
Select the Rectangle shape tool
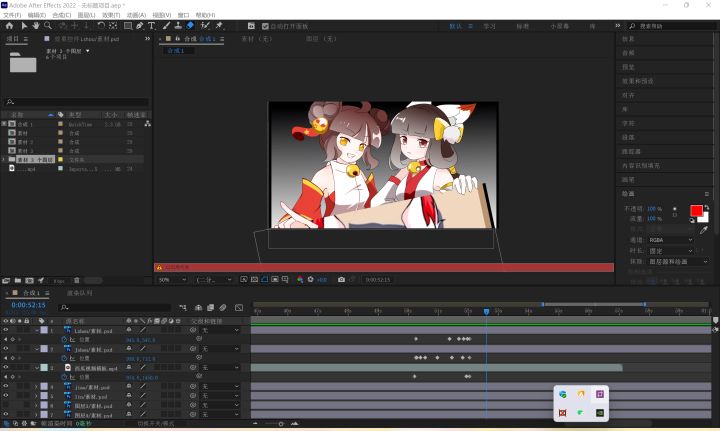click(x=127, y=26)
